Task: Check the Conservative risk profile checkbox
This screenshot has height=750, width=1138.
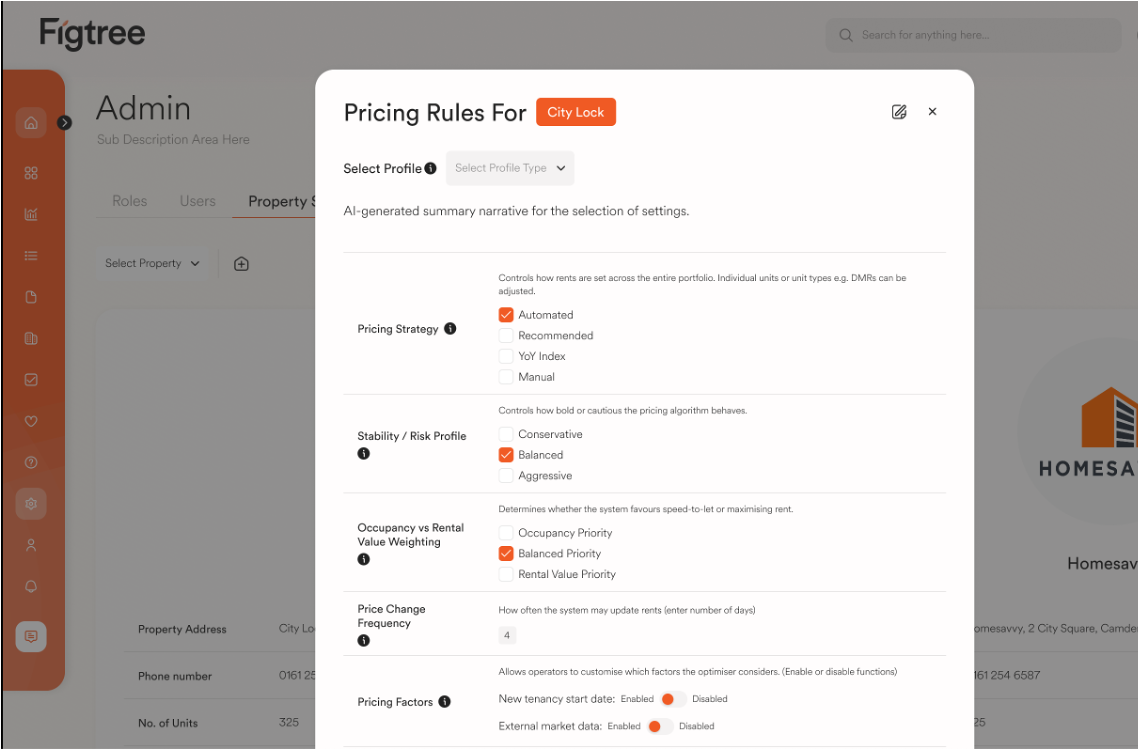Action: pos(506,434)
